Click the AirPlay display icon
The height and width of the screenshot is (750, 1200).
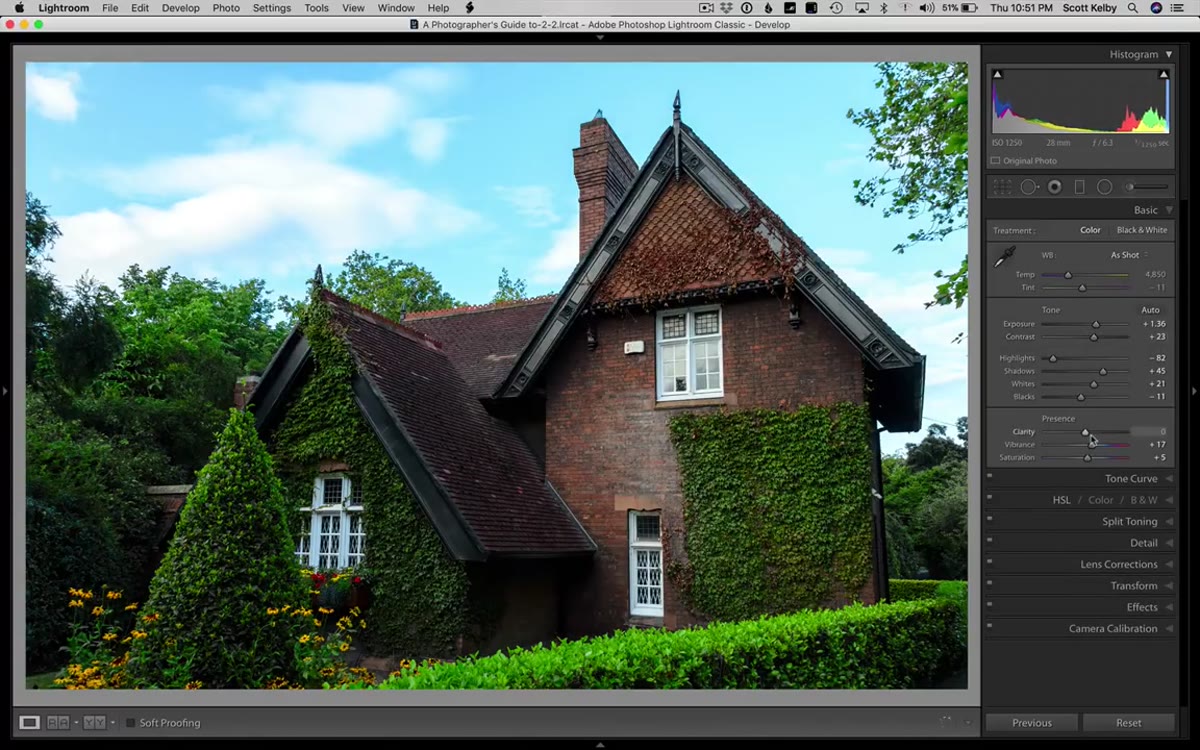(860, 8)
